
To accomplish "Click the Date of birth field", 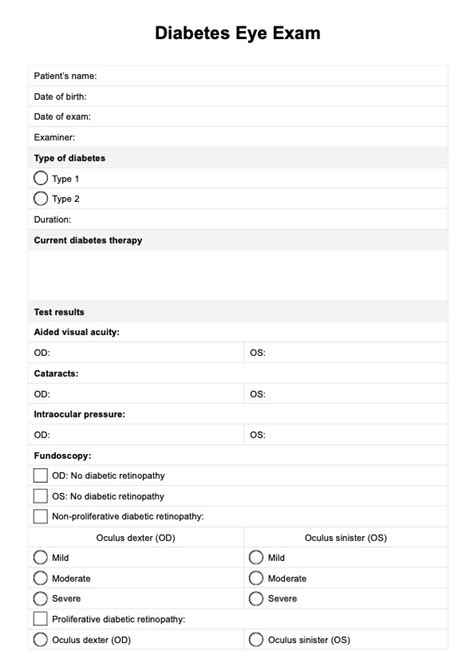I will click(238, 96).
